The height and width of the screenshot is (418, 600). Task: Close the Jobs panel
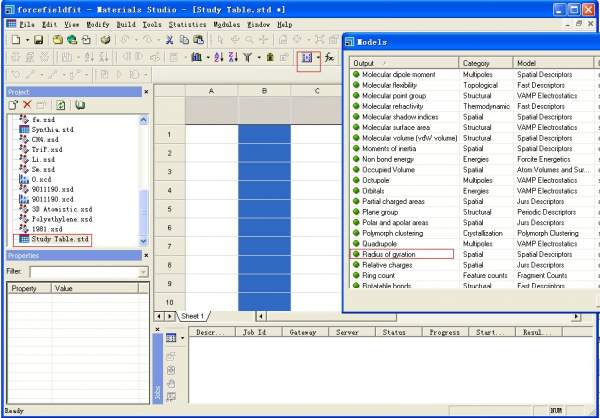157,329
